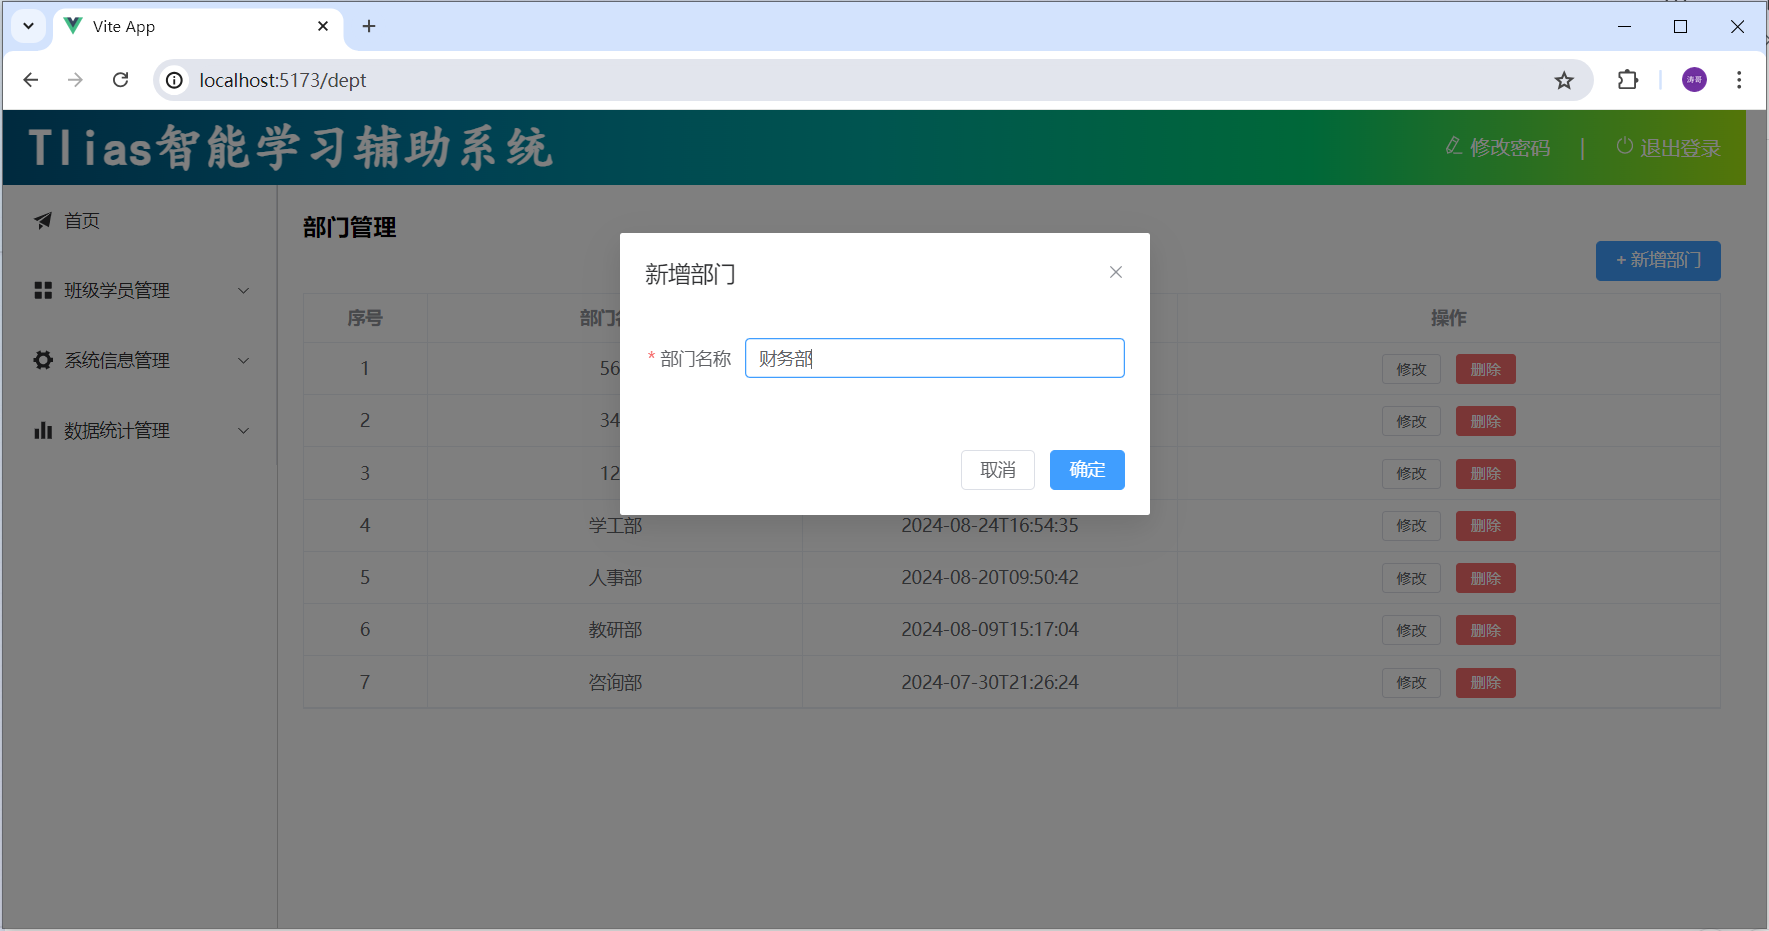Image resolution: width=1769 pixels, height=931 pixels.
Task: Click the browser back arrow
Action: pyautogui.click(x=31, y=80)
